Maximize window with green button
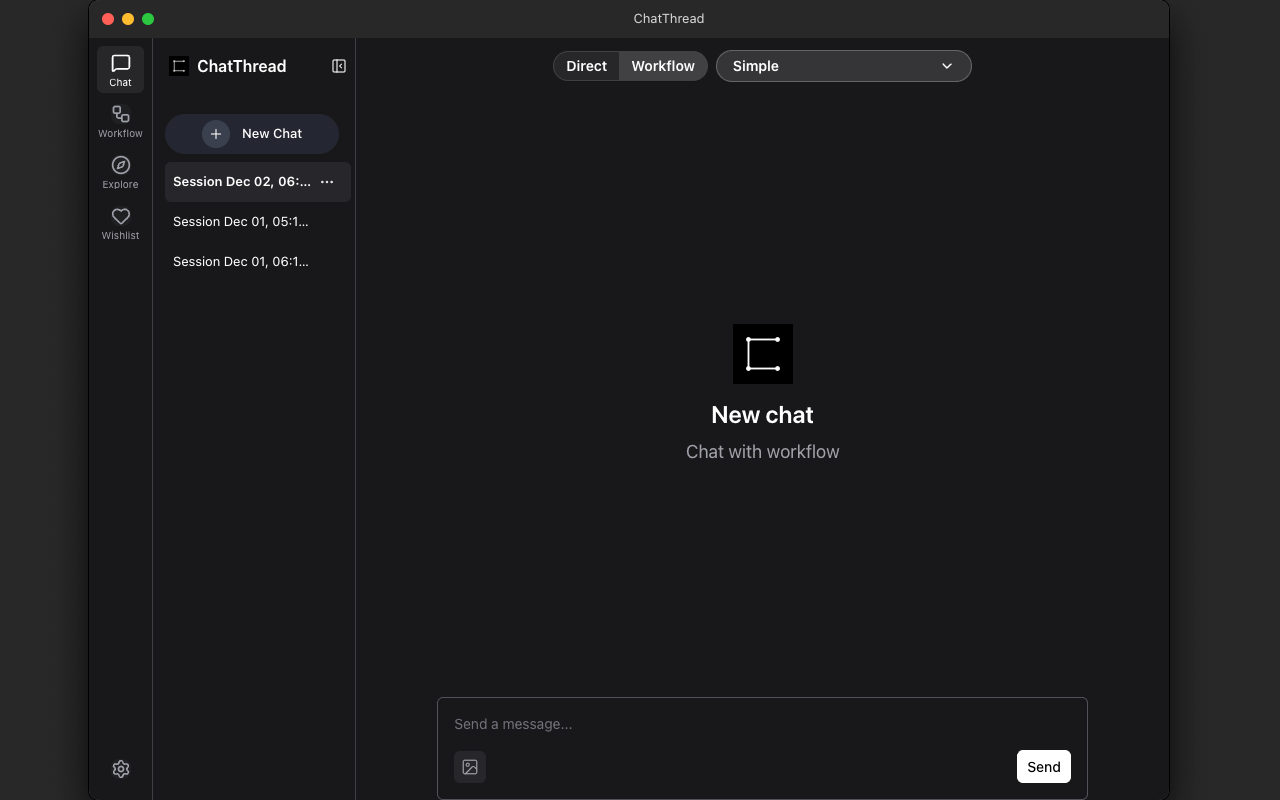 [x=148, y=19]
